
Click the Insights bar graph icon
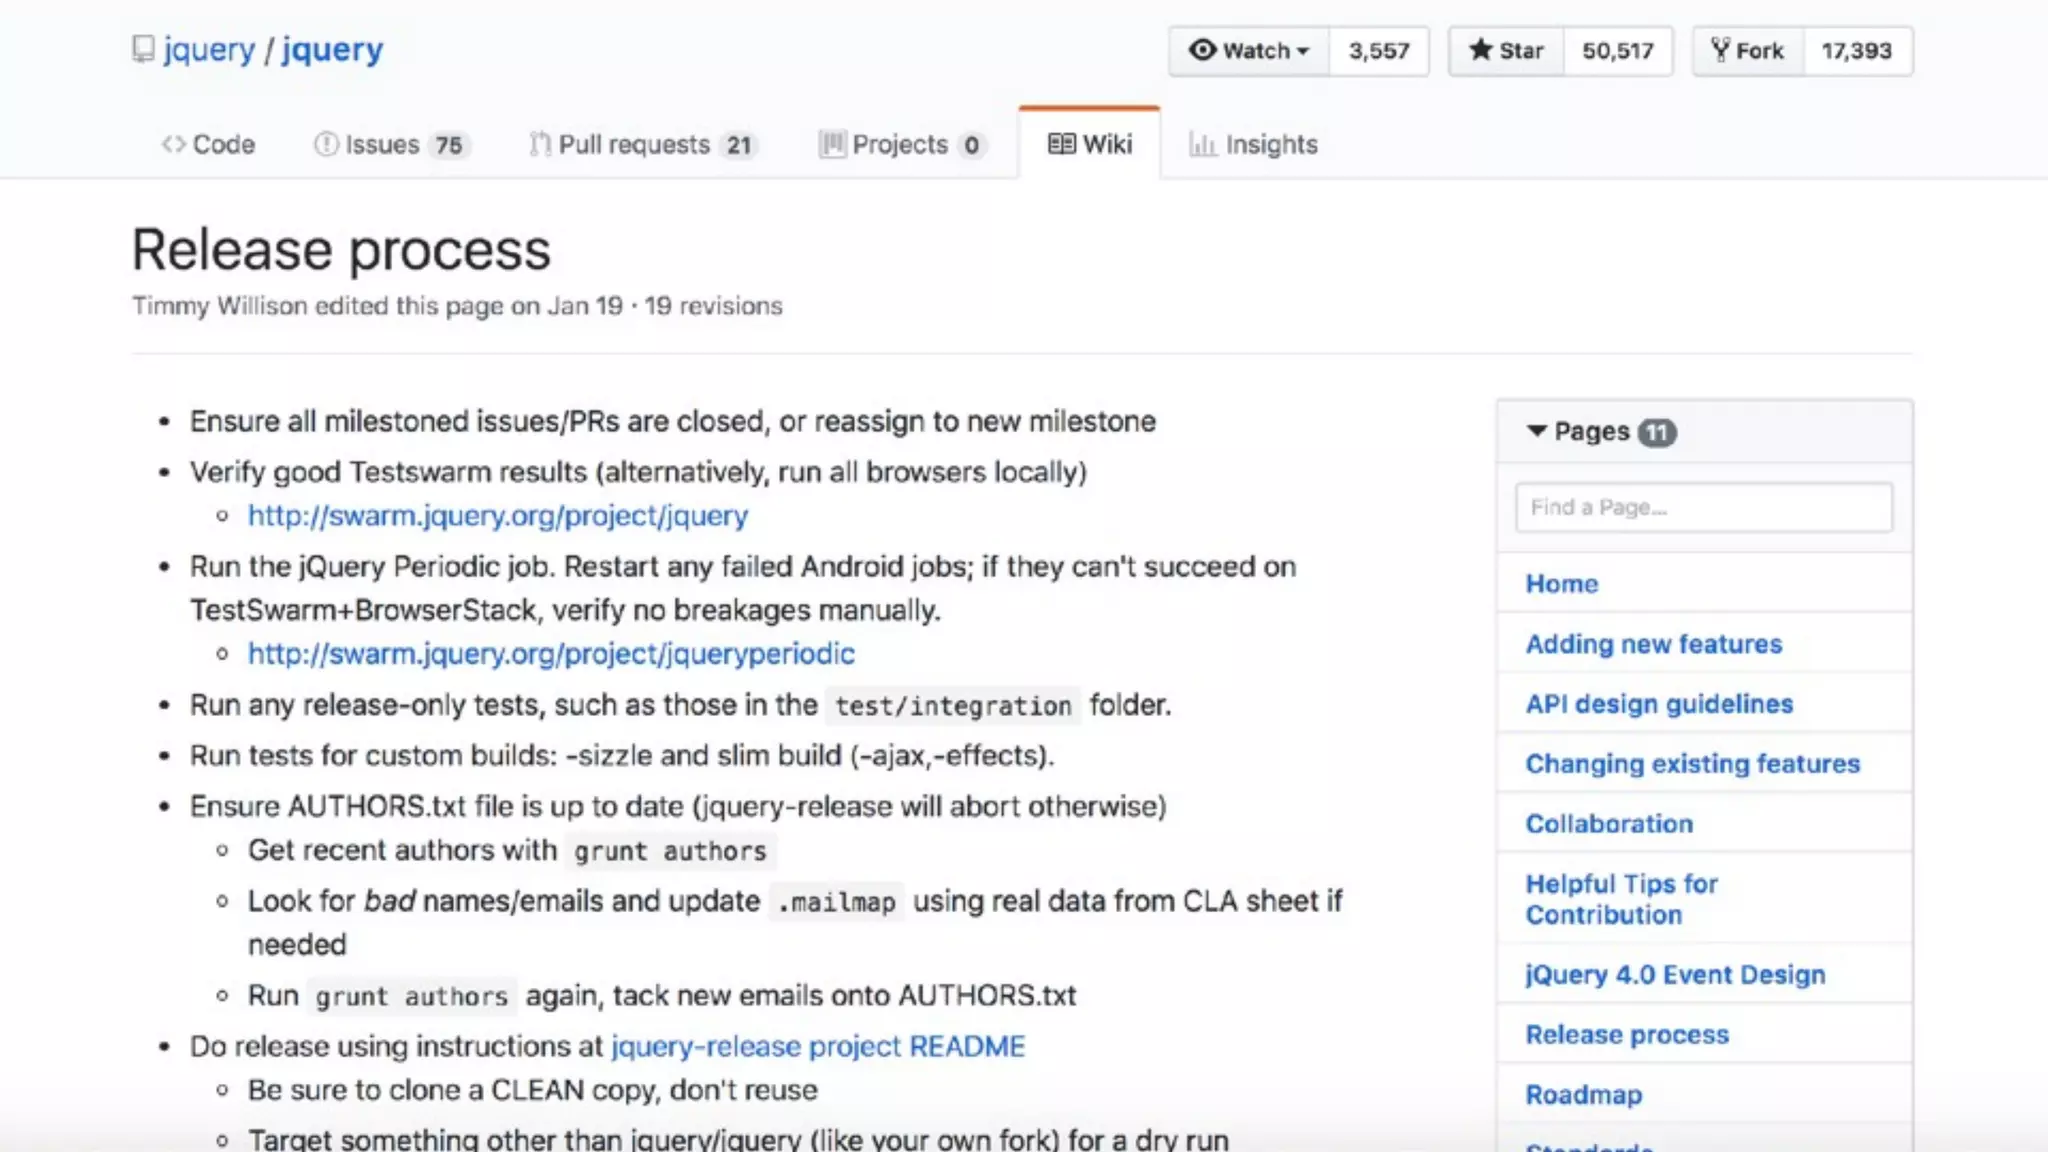(1202, 145)
